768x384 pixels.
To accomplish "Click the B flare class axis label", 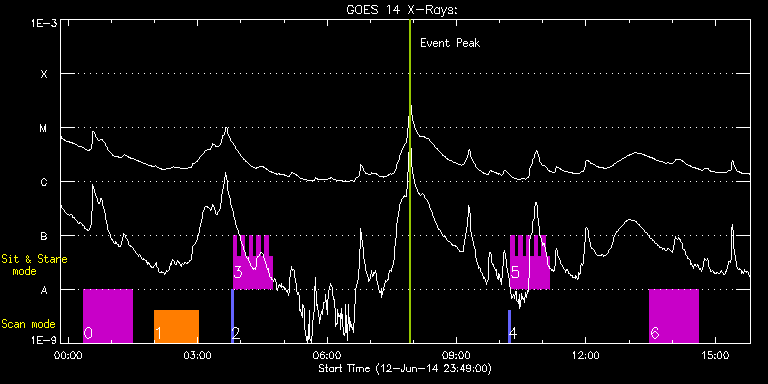I will coord(44,236).
